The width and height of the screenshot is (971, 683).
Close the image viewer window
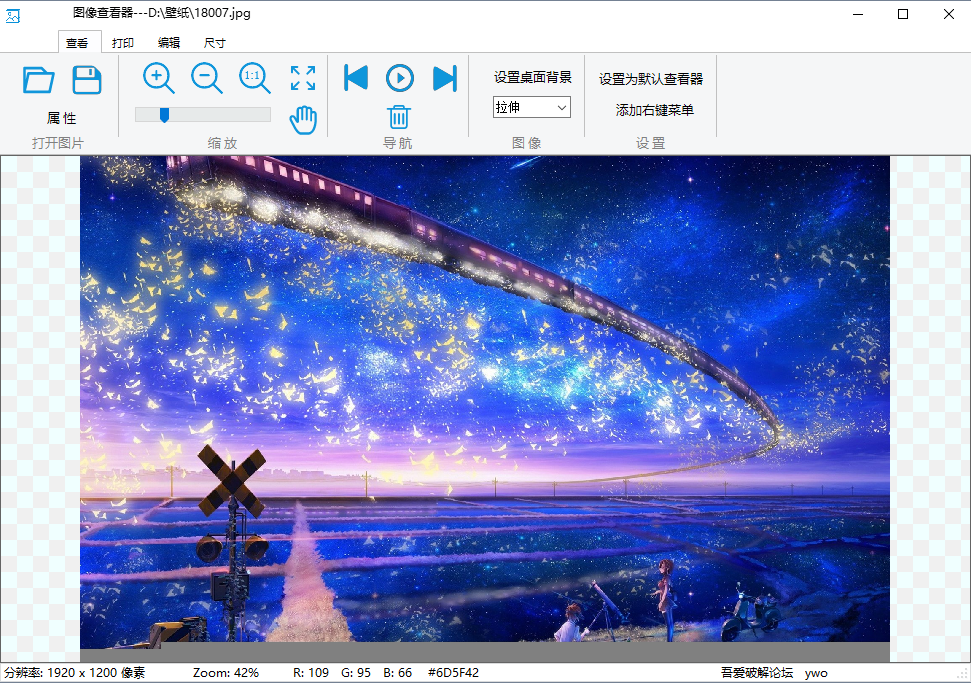pyautogui.click(x=949, y=14)
